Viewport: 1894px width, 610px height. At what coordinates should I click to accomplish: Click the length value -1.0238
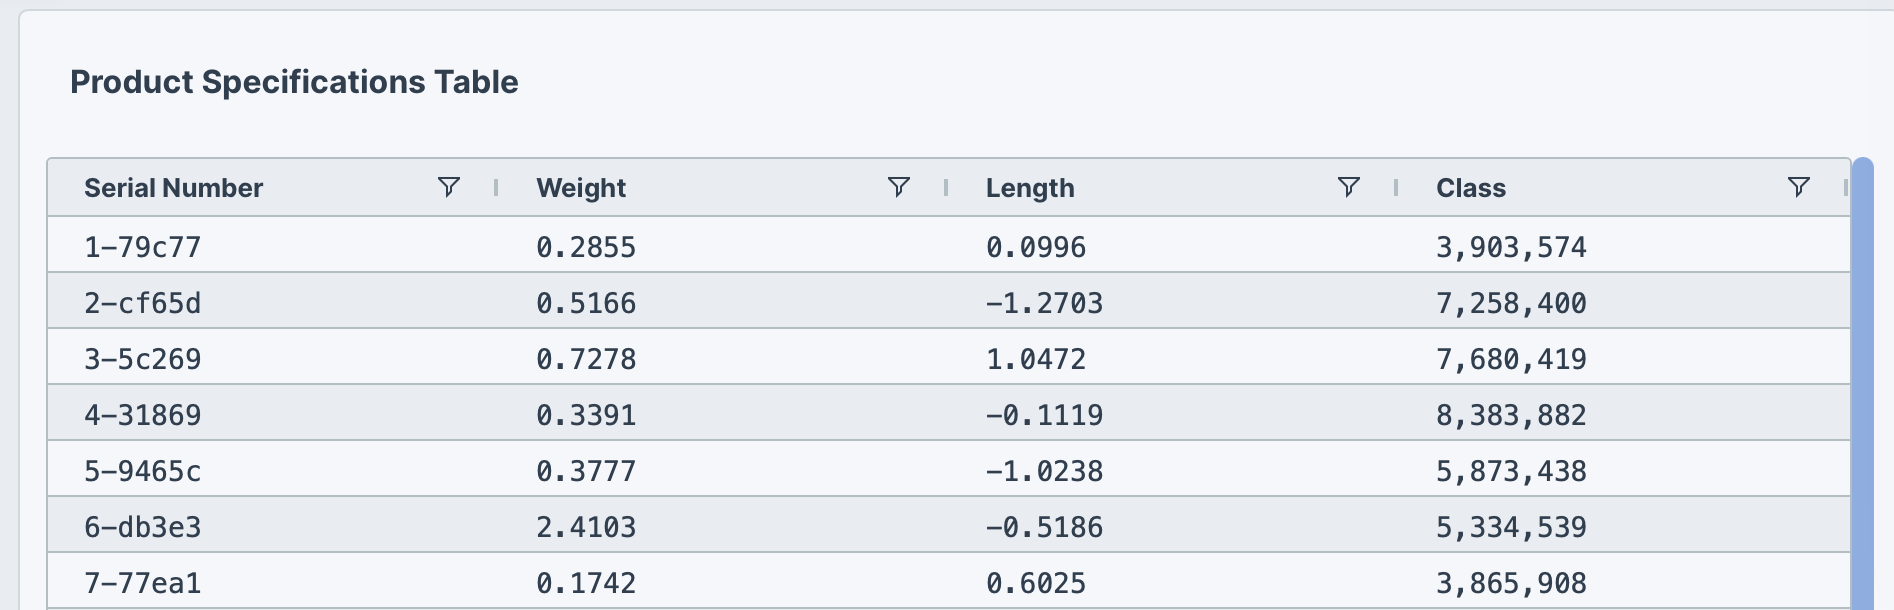pos(1044,470)
